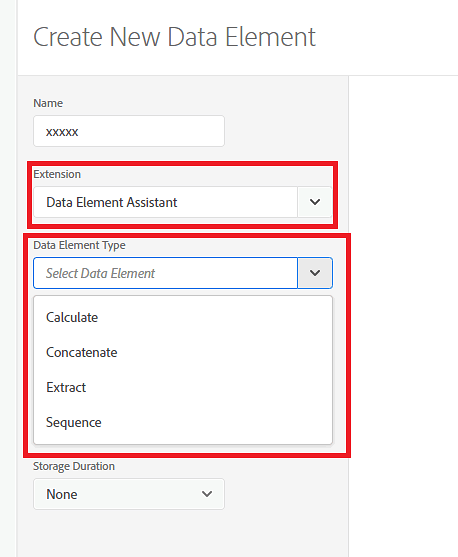Click the Extension field label
This screenshot has width=458, height=557.
(57, 174)
